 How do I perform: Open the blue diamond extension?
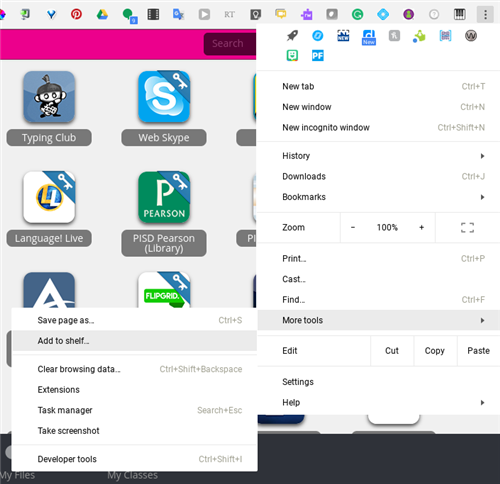[383, 14]
